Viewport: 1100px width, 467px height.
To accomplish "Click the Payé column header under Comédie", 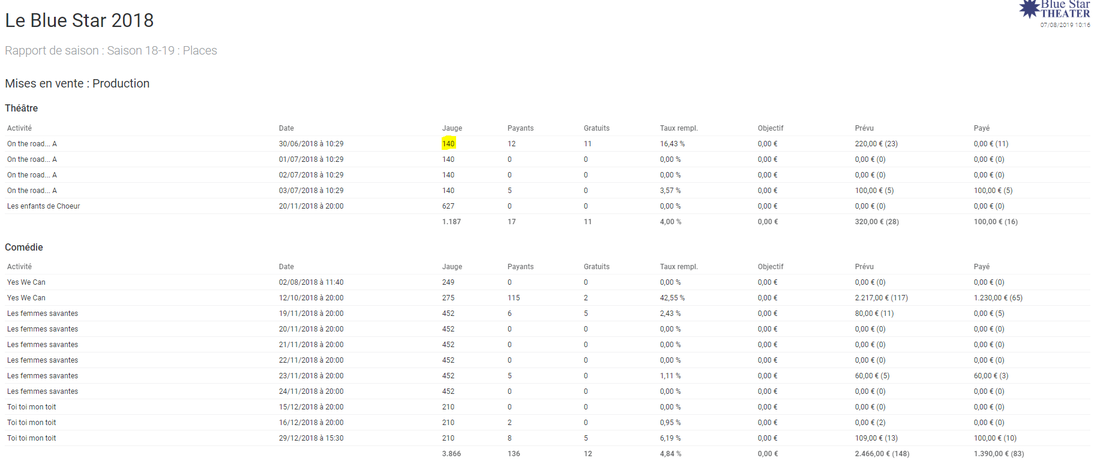I will pos(981,267).
